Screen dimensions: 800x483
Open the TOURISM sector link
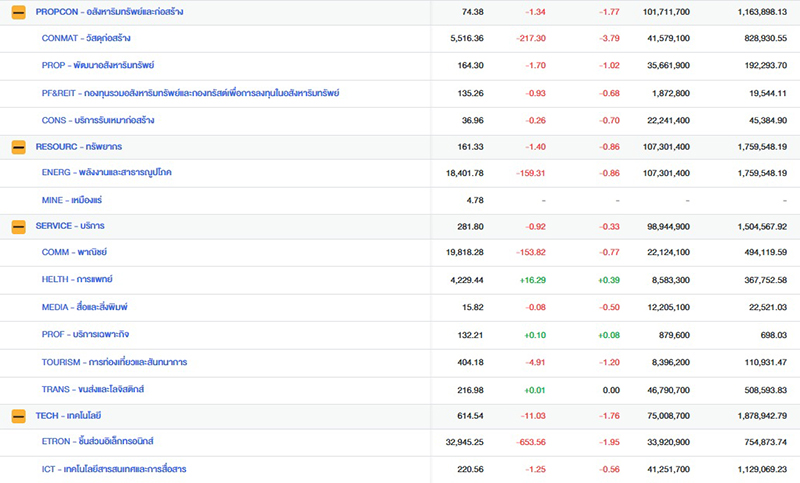[115, 361]
